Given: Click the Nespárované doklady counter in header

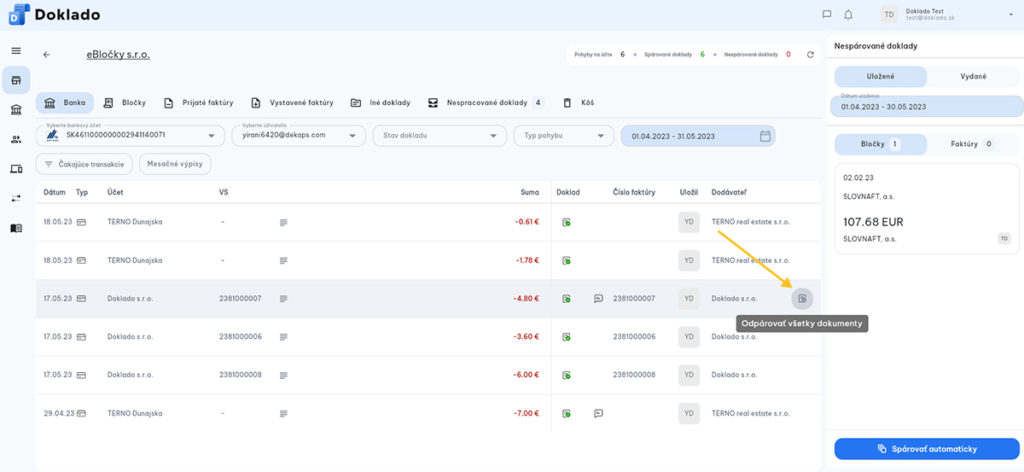Looking at the screenshot, I should [758, 55].
